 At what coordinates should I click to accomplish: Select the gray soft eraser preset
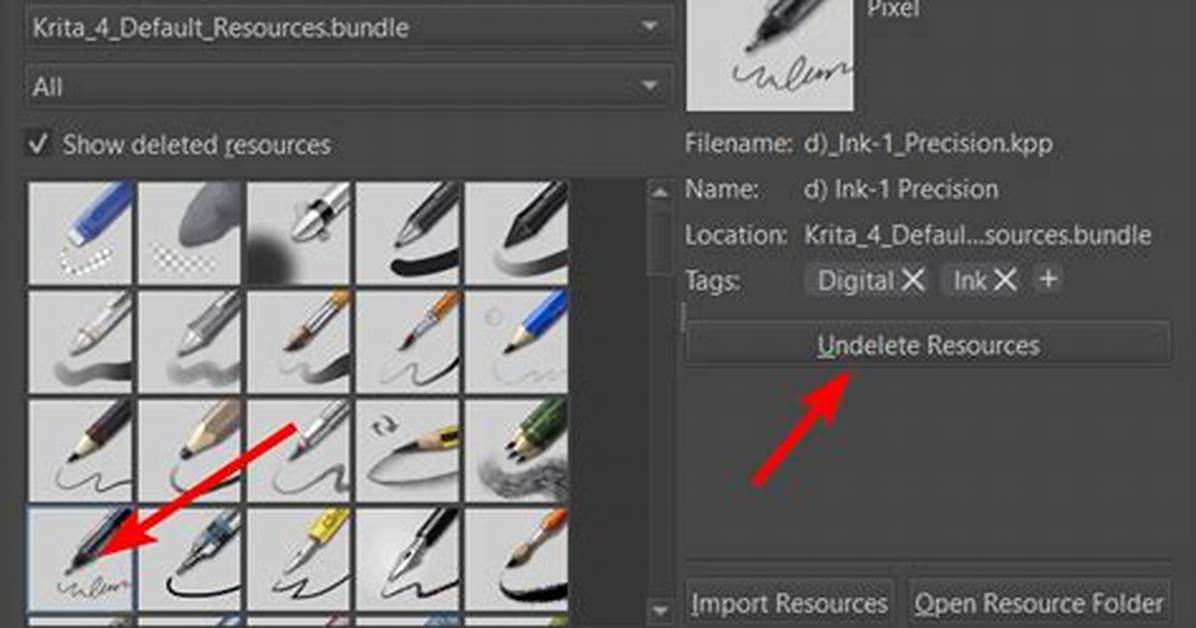190,233
